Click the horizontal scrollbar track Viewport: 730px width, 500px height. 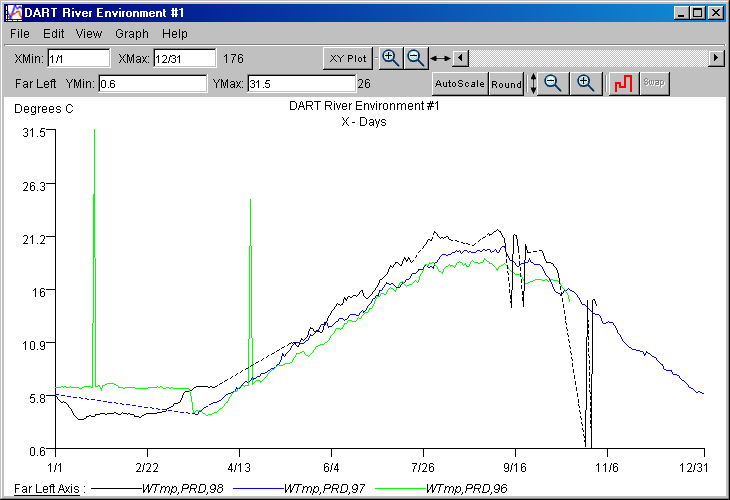point(587,58)
